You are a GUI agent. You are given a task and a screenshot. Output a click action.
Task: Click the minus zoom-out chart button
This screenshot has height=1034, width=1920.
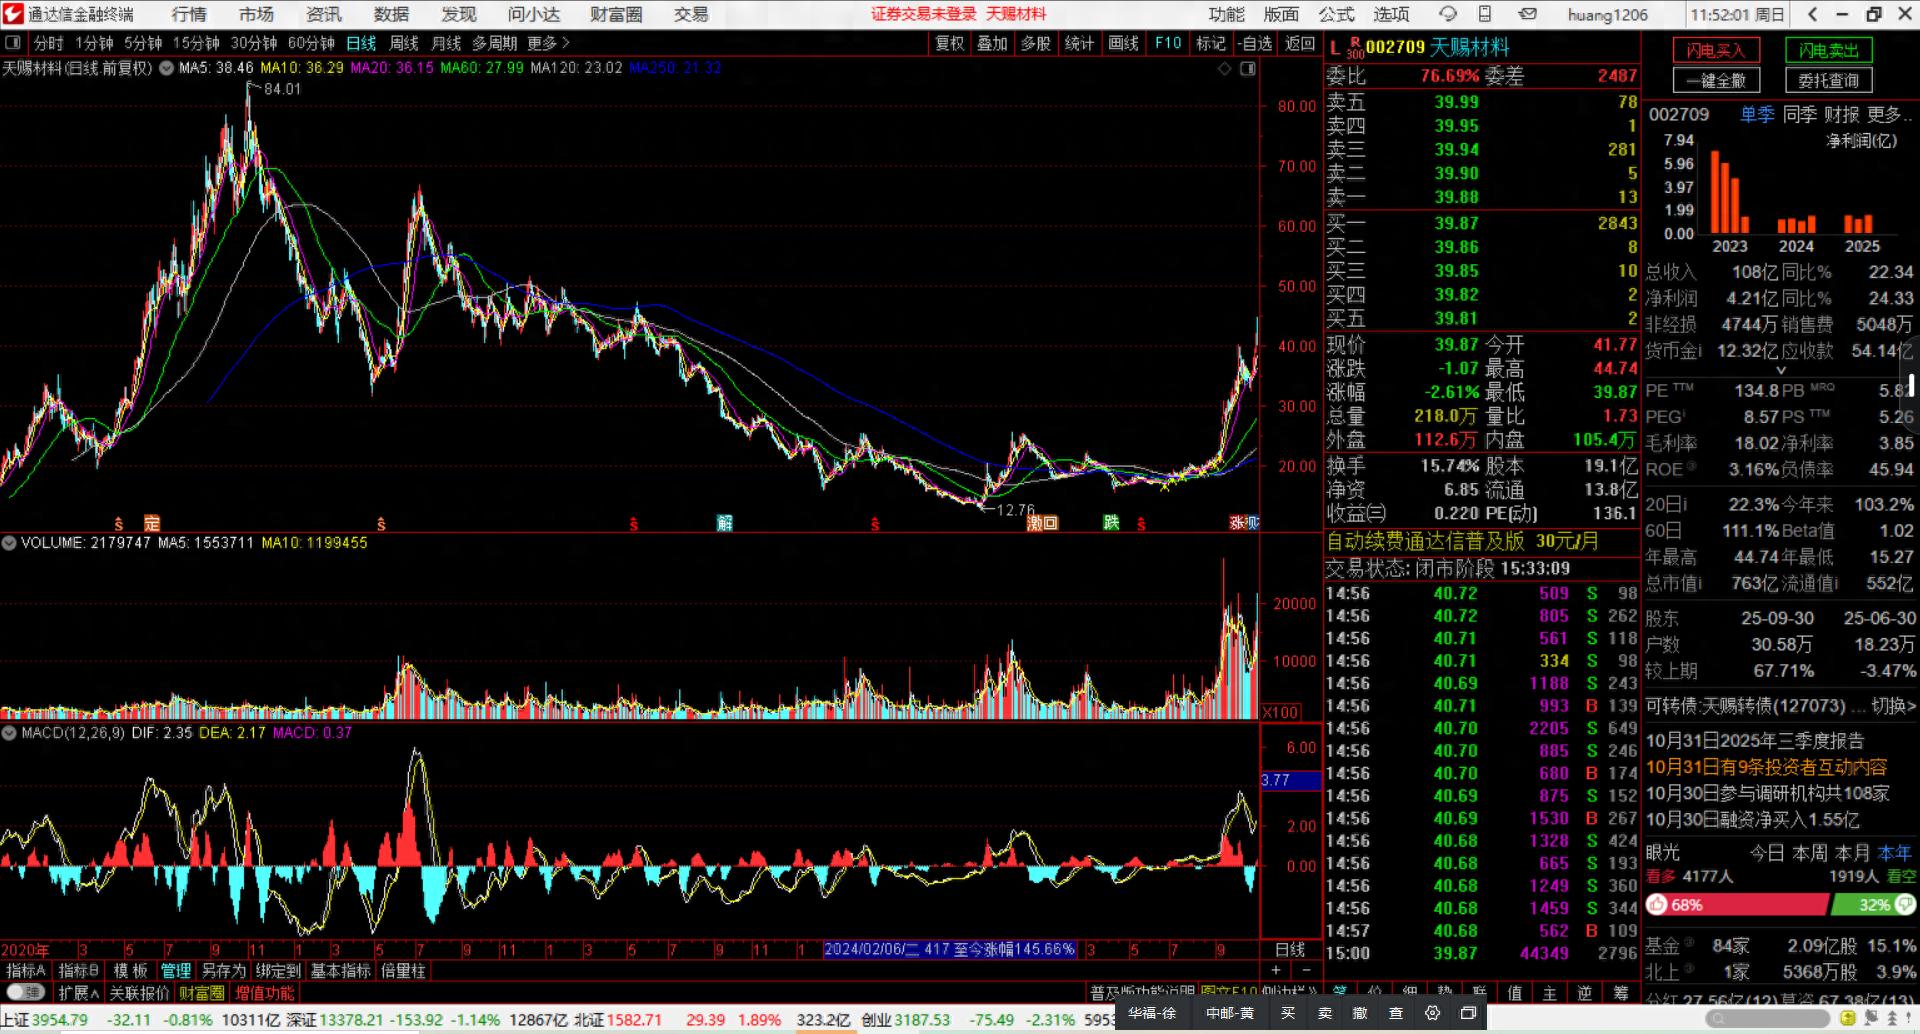click(1306, 970)
